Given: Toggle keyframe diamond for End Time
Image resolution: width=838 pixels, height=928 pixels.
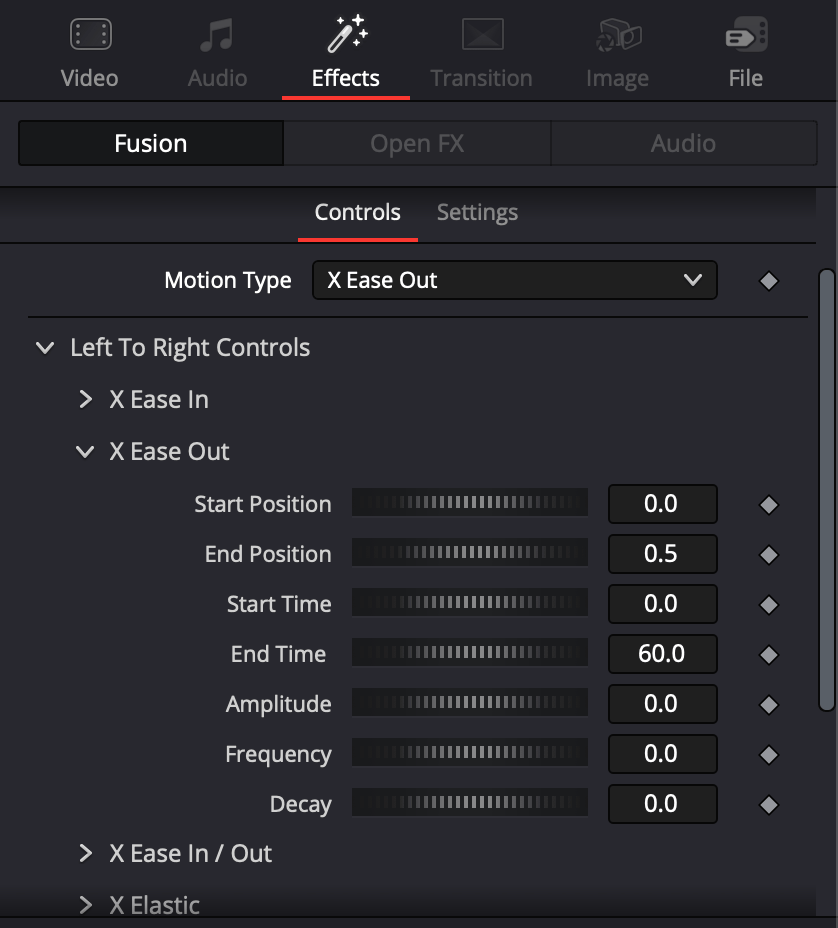Looking at the screenshot, I should coord(769,655).
